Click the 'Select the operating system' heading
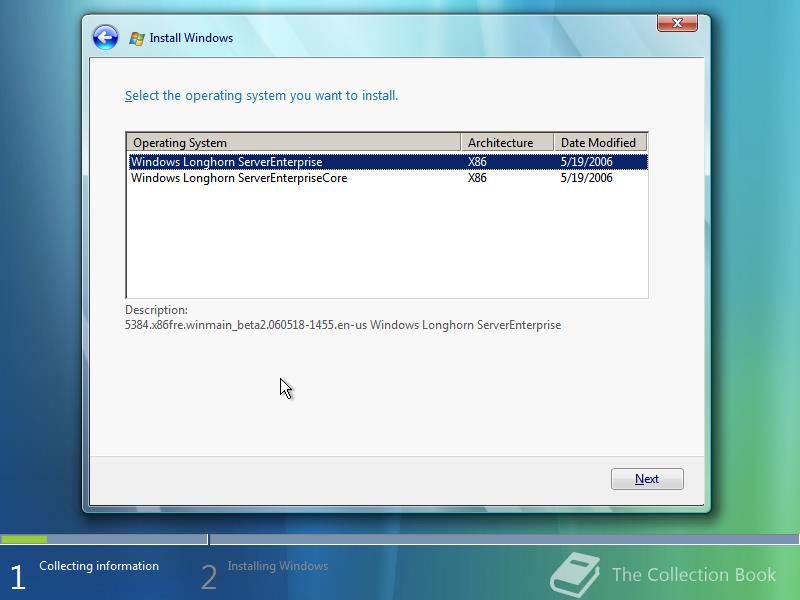 tap(261, 96)
